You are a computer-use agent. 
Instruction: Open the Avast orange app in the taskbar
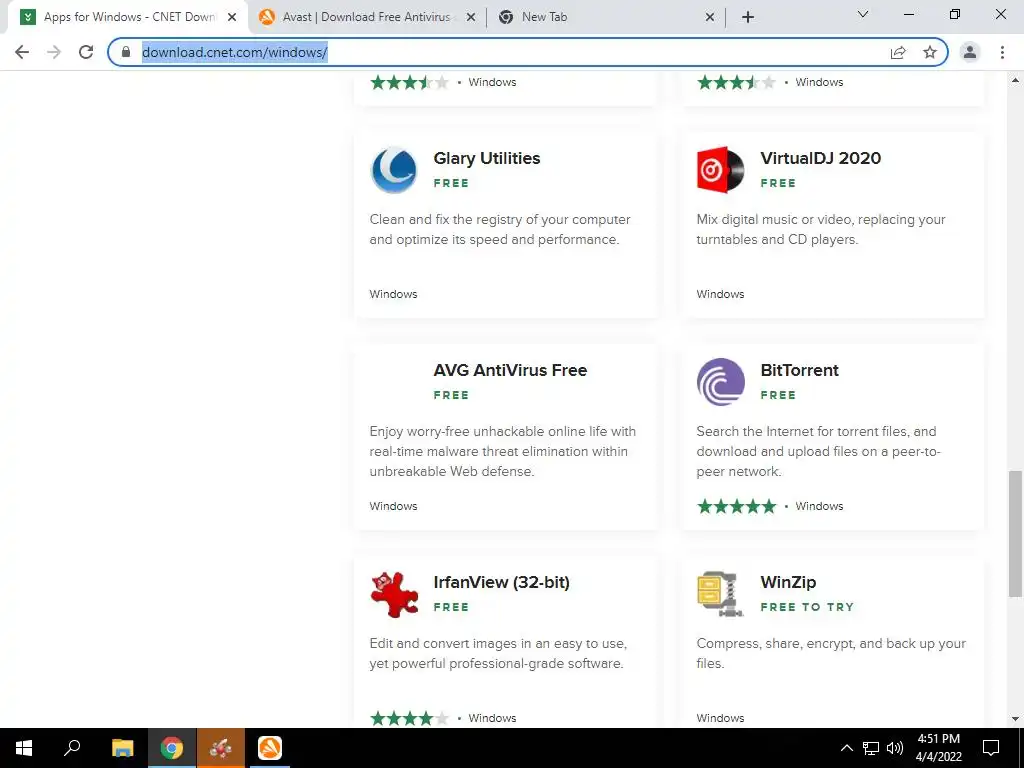[x=270, y=748]
